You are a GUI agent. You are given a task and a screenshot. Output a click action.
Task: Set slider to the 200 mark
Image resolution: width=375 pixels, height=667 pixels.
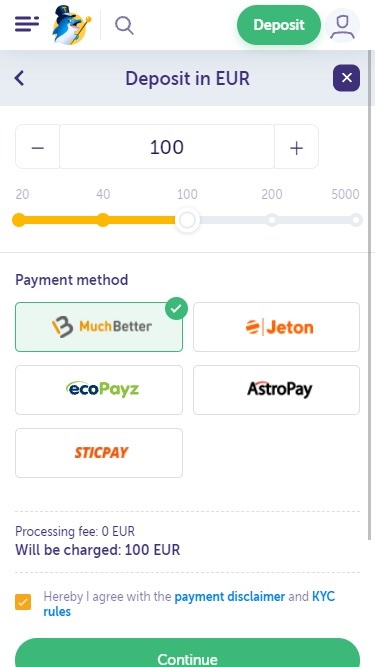(272, 220)
